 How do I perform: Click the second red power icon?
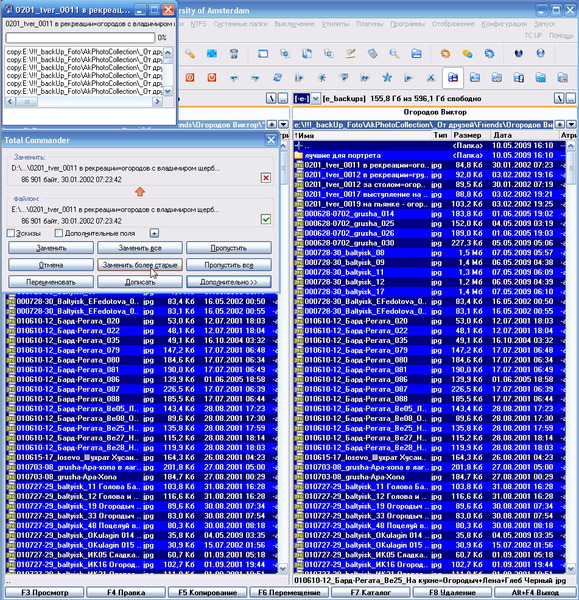[212, 78]
